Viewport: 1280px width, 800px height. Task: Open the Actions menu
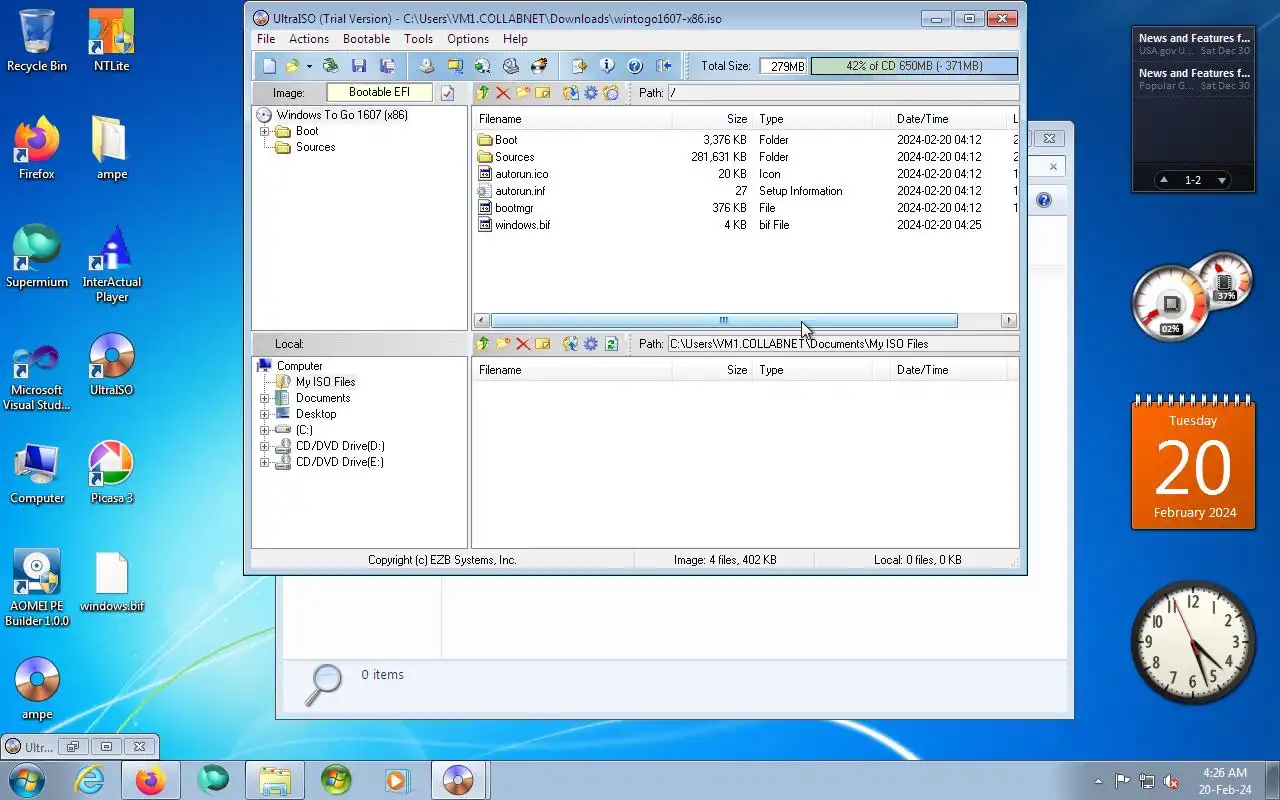coord(309,39)
